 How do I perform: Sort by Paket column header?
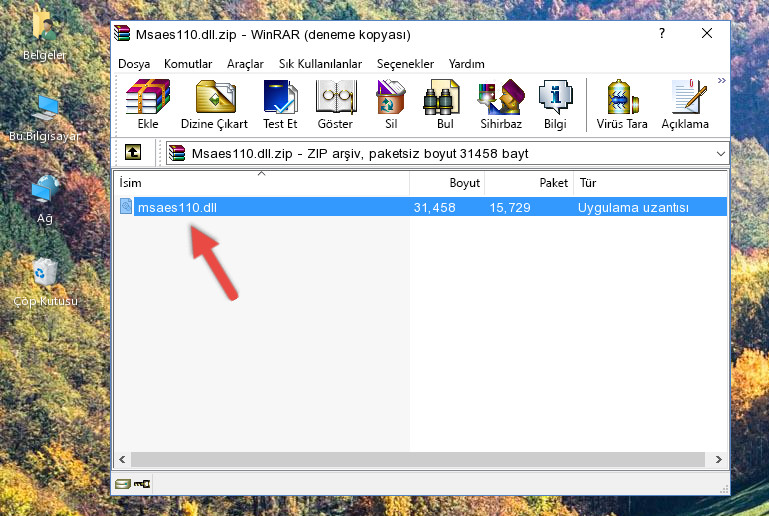529,183
